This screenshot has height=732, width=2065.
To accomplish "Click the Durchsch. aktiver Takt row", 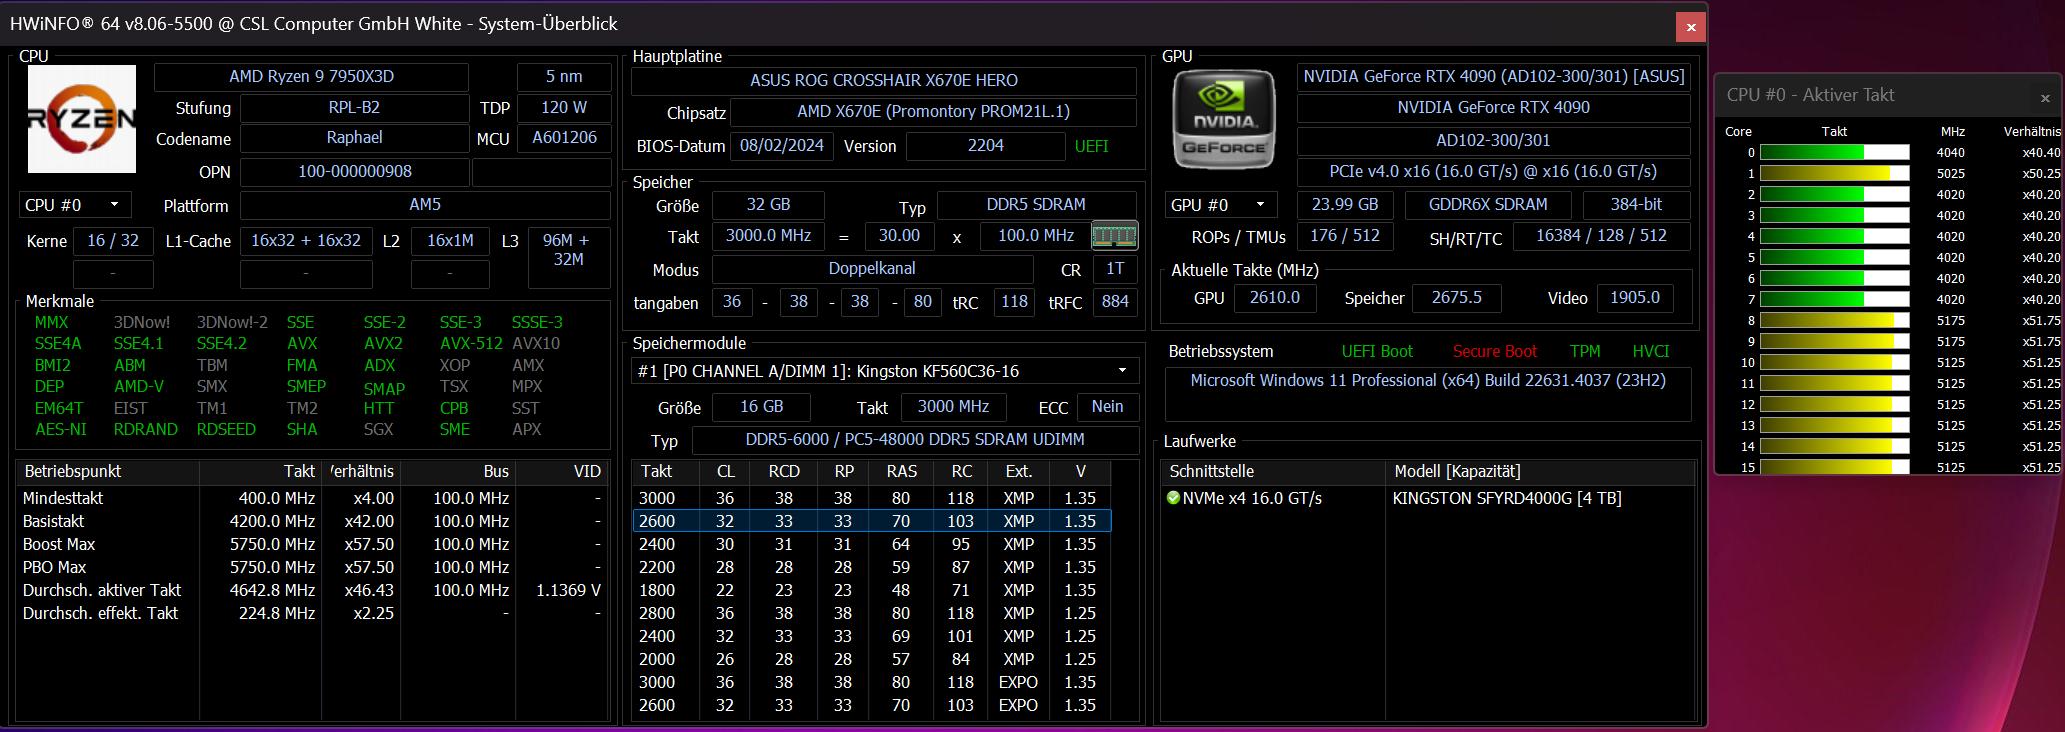I will 312,590.
